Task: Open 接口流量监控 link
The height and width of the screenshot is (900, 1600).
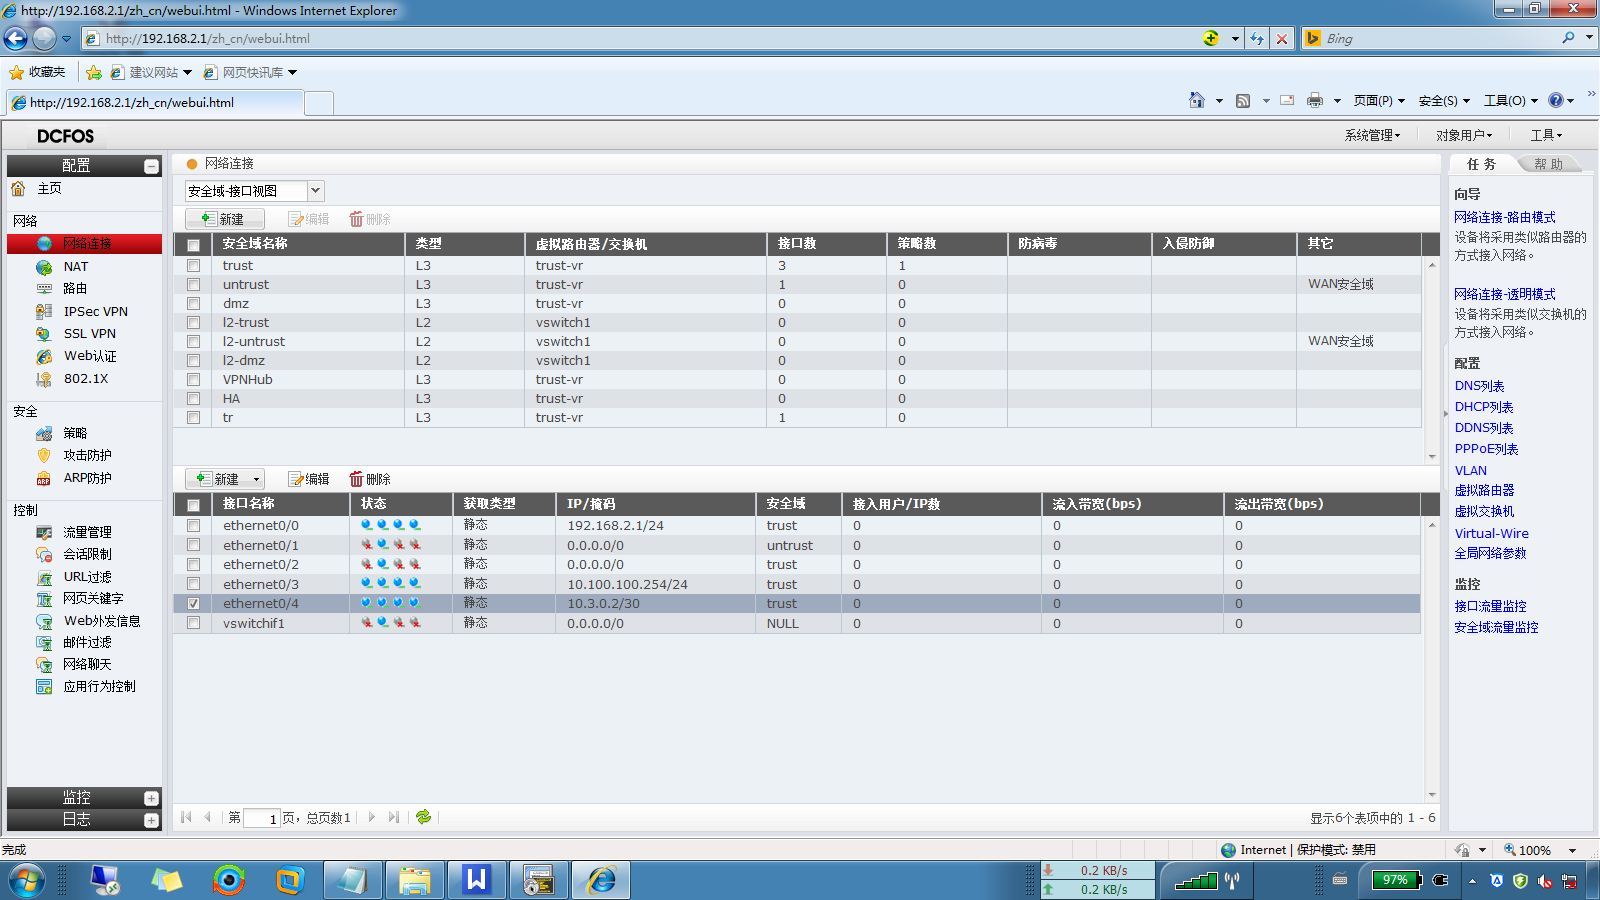Action: point(1490,606)
